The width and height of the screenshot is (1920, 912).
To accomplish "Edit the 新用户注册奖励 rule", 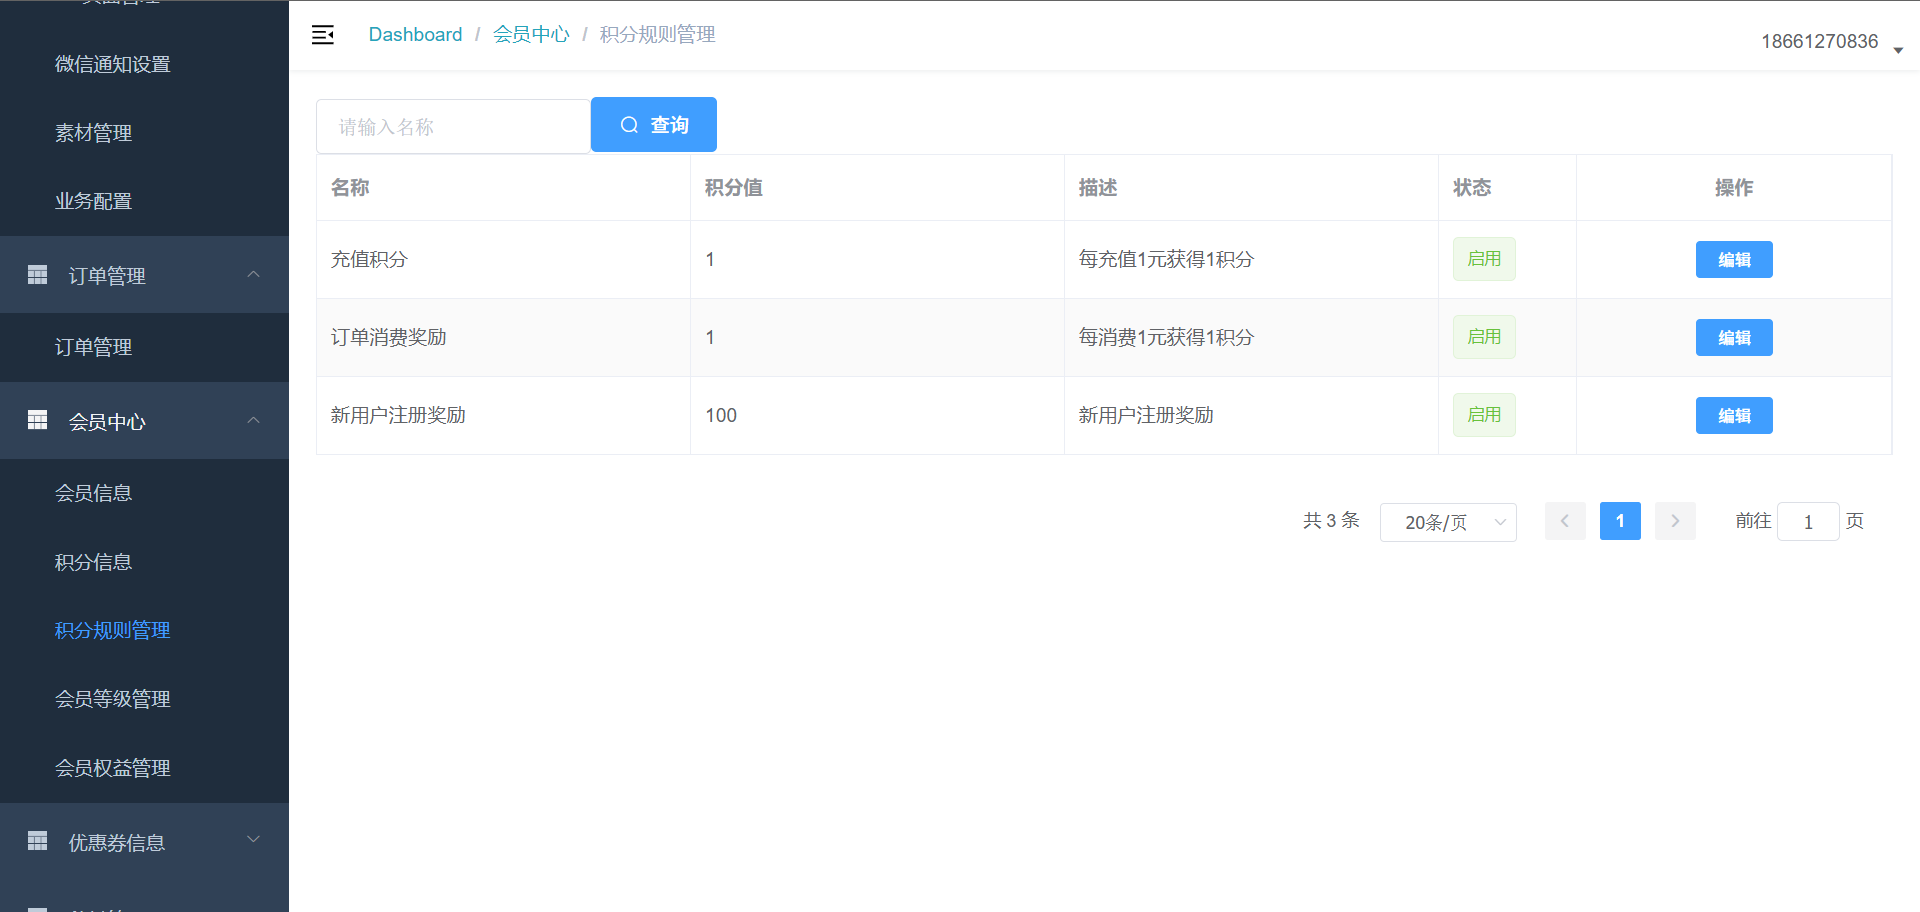I will point(1734,416).
